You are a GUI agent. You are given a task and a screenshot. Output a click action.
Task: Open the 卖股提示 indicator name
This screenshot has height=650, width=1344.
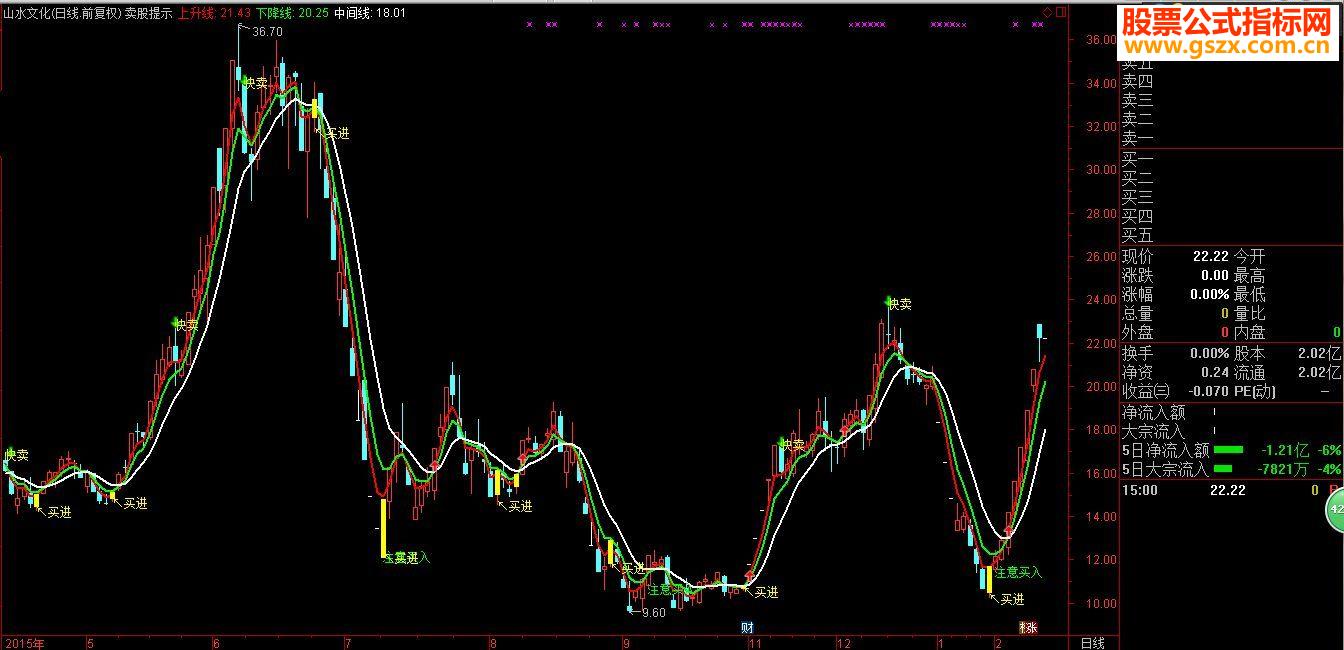click(148, 14)
